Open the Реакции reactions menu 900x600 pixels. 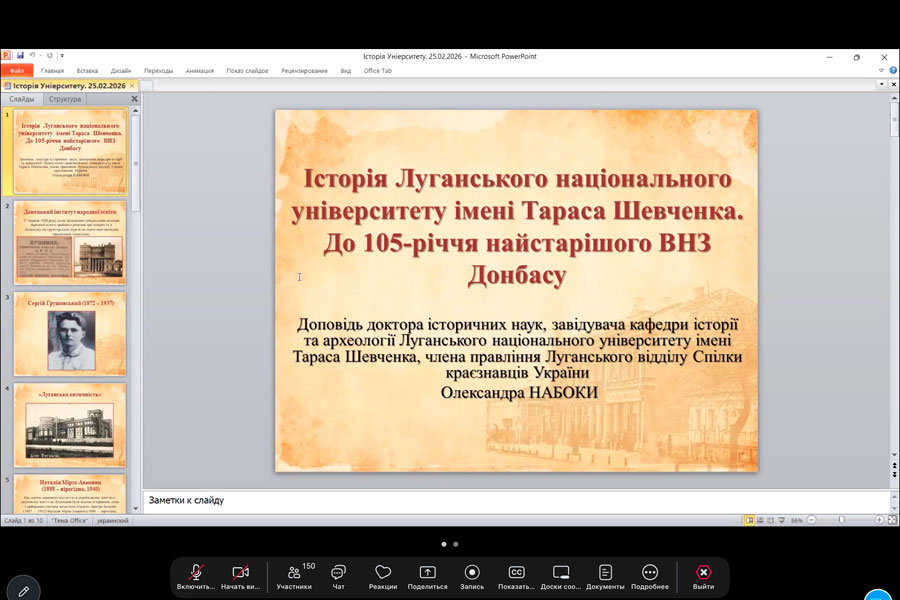382,573
